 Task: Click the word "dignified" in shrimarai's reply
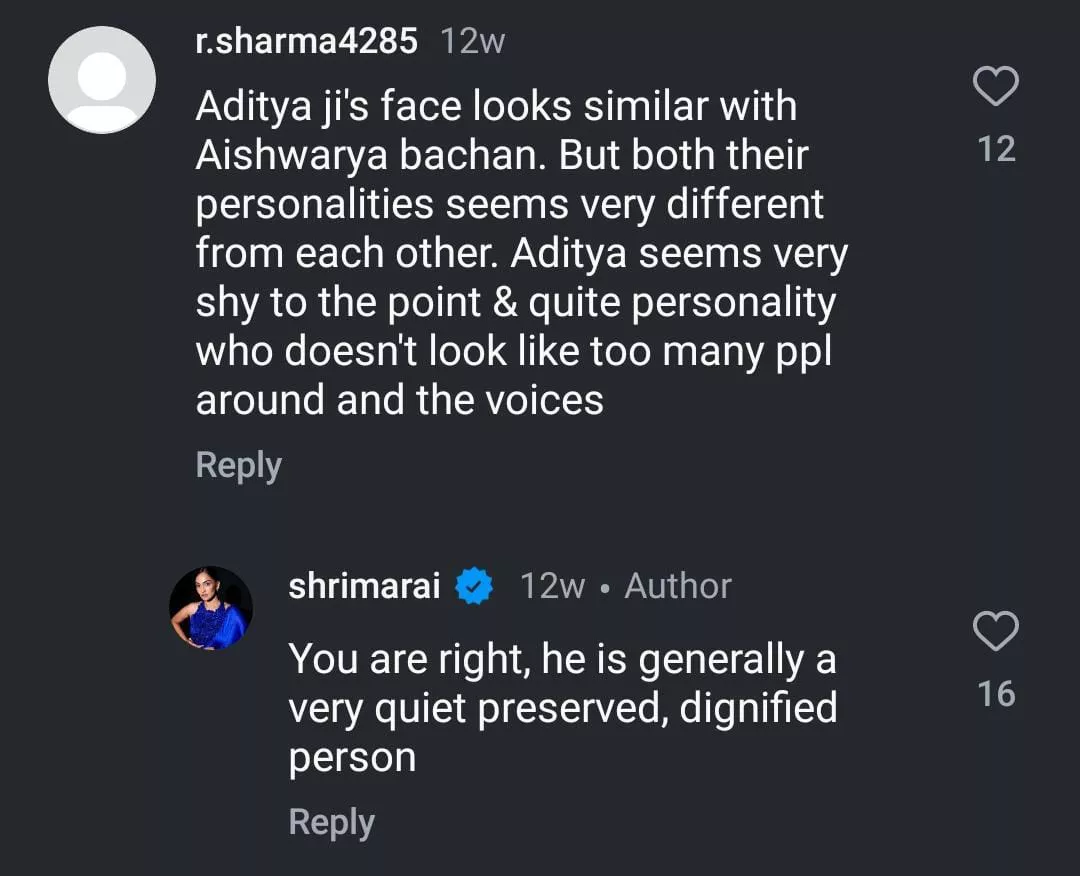click(758, 709)
